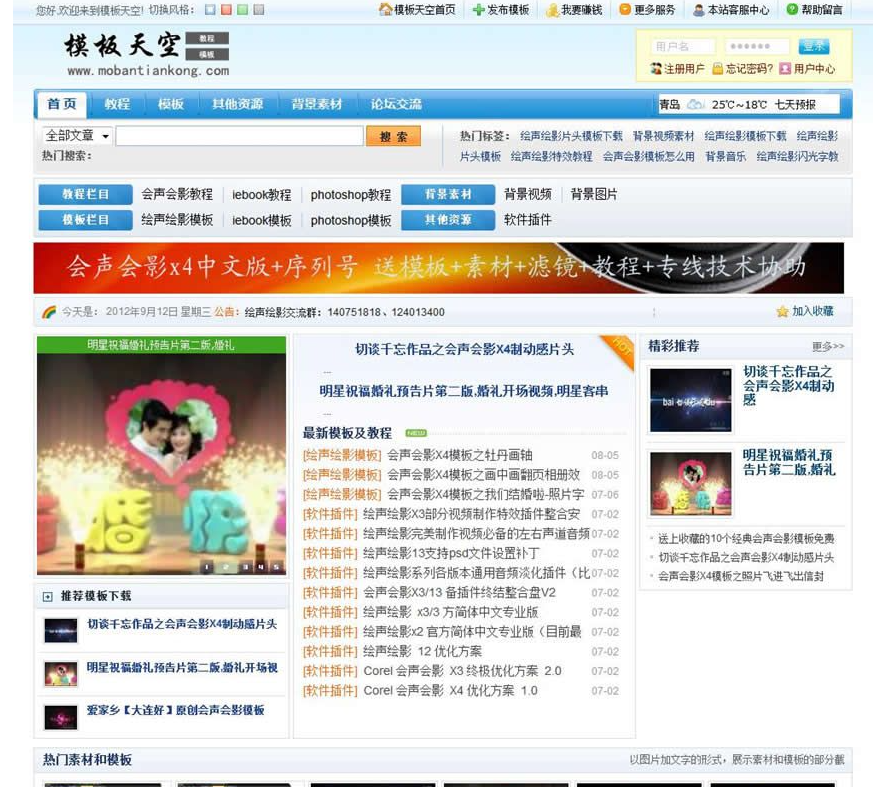Screen dimensions: 880x787
Task: Click the 教程 badge next to logo
Action: [207, 38]
